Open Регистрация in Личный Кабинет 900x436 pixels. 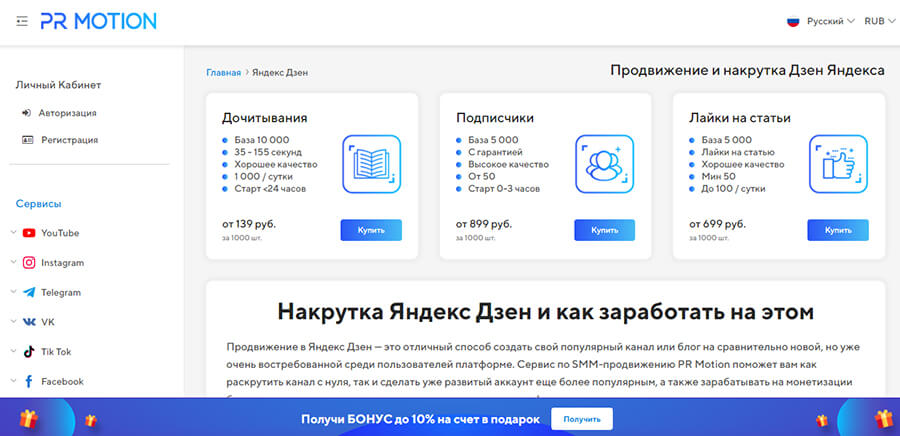point(69,140)
